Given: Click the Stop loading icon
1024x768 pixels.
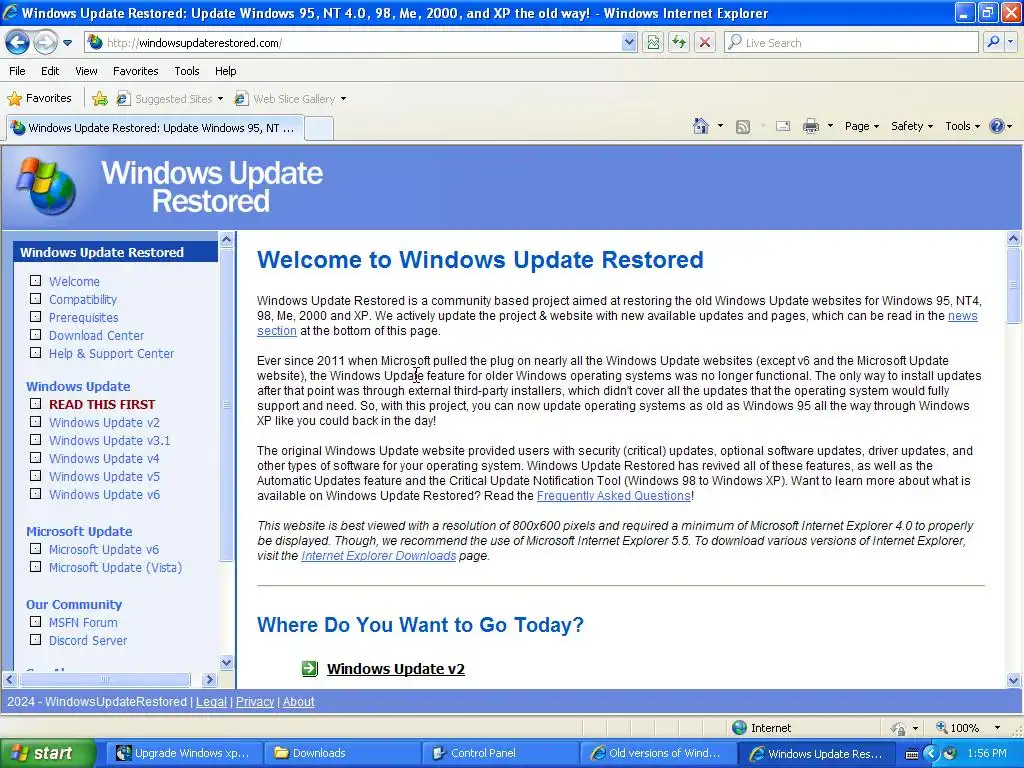Looking at the screenshot, I should (x=705, y=42).
